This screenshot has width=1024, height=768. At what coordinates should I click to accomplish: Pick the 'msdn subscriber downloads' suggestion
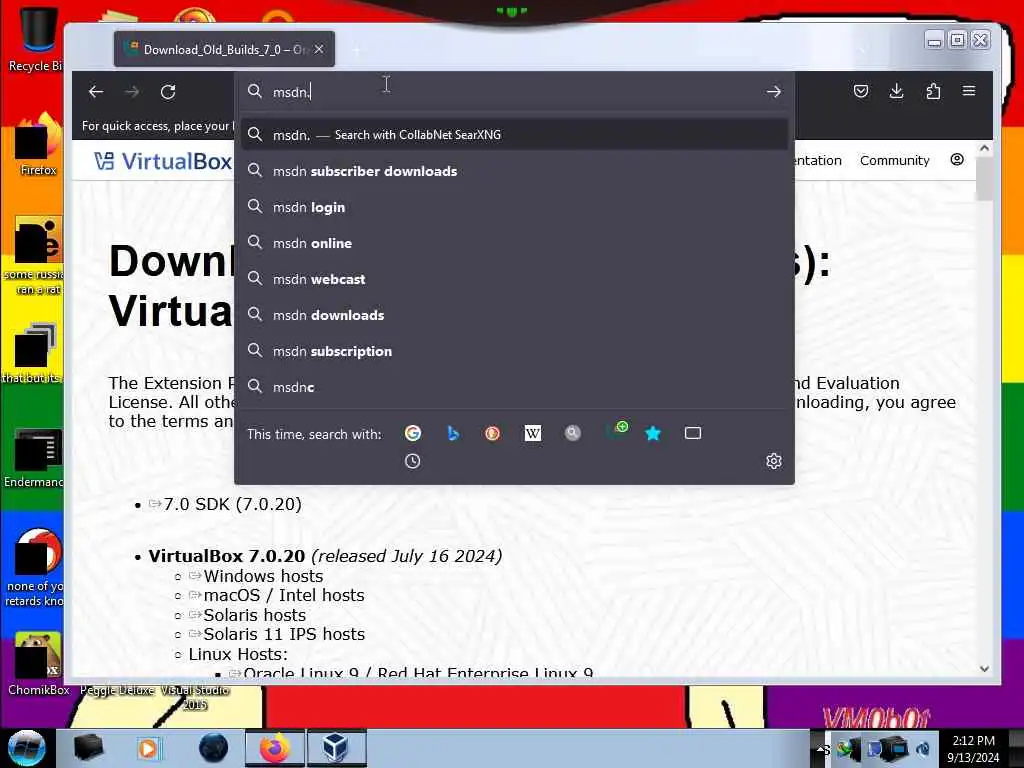click(515, 171)
